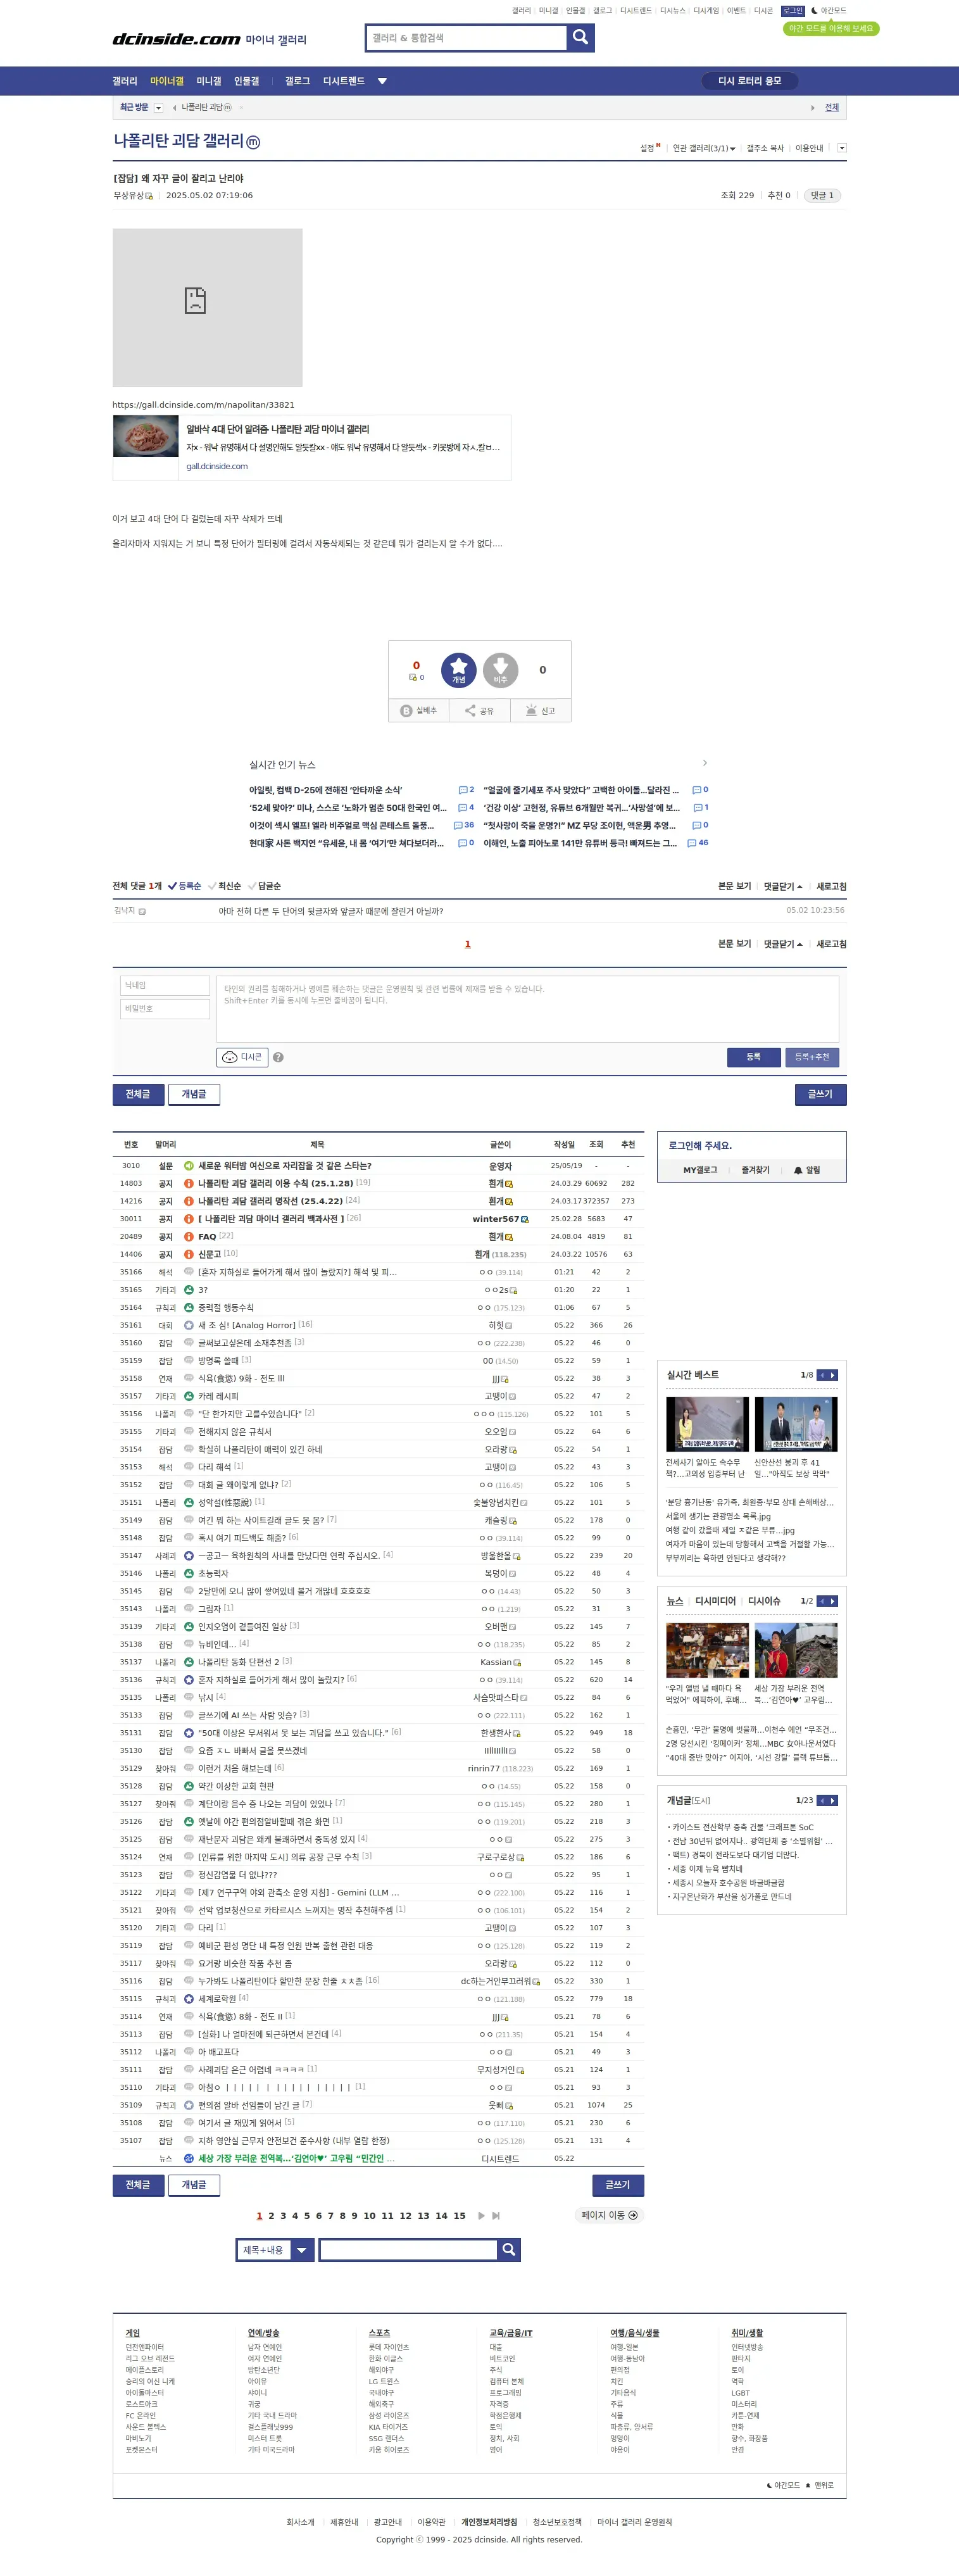Focus the top 갤러리 & 통합검색 field

coord(466,38)
